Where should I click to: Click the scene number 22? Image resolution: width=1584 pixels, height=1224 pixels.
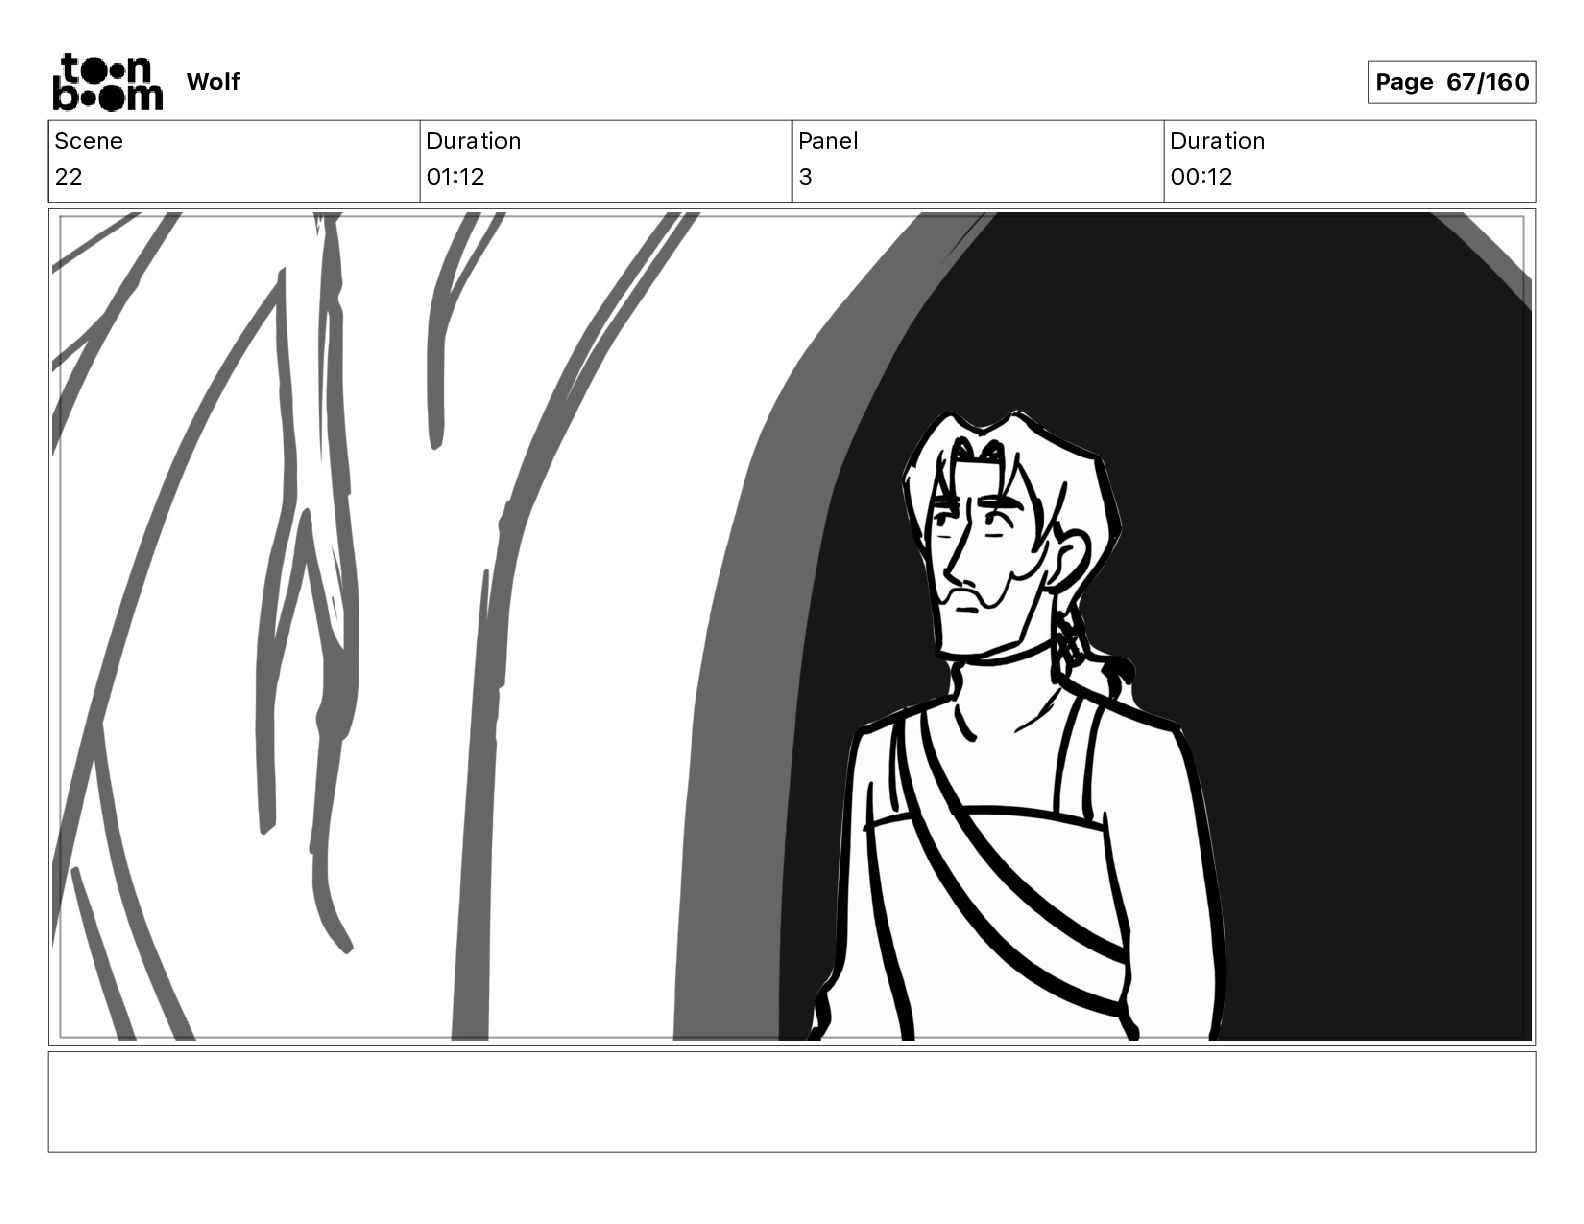(68, 177)
